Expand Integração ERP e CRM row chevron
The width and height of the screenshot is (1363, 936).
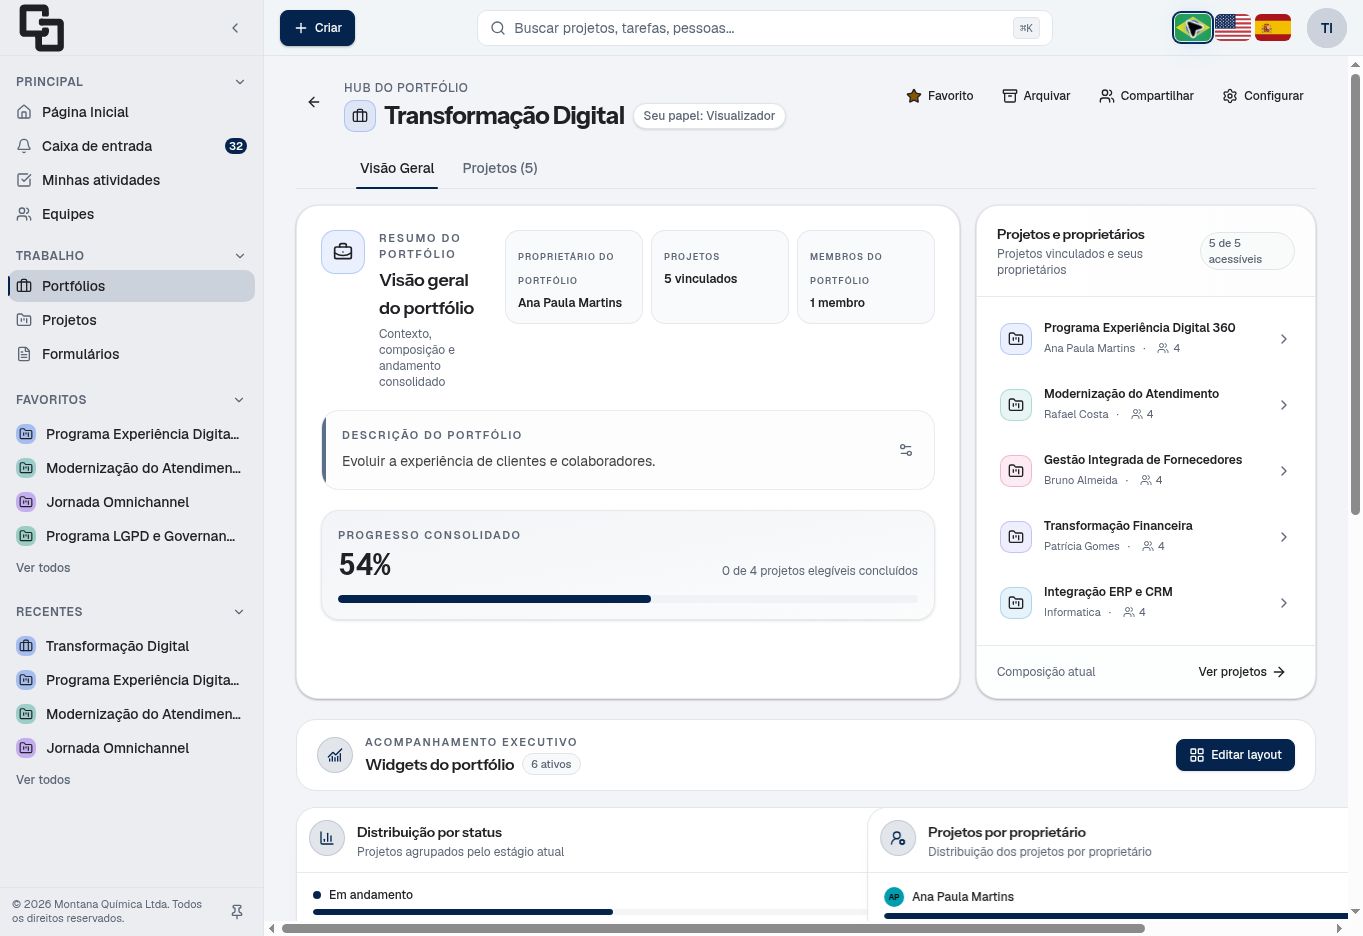[x=1284, y=603]
